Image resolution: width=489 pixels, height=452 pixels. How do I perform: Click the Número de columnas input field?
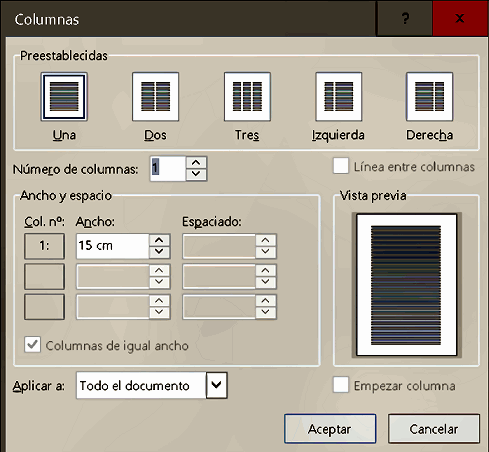point(168,169)
